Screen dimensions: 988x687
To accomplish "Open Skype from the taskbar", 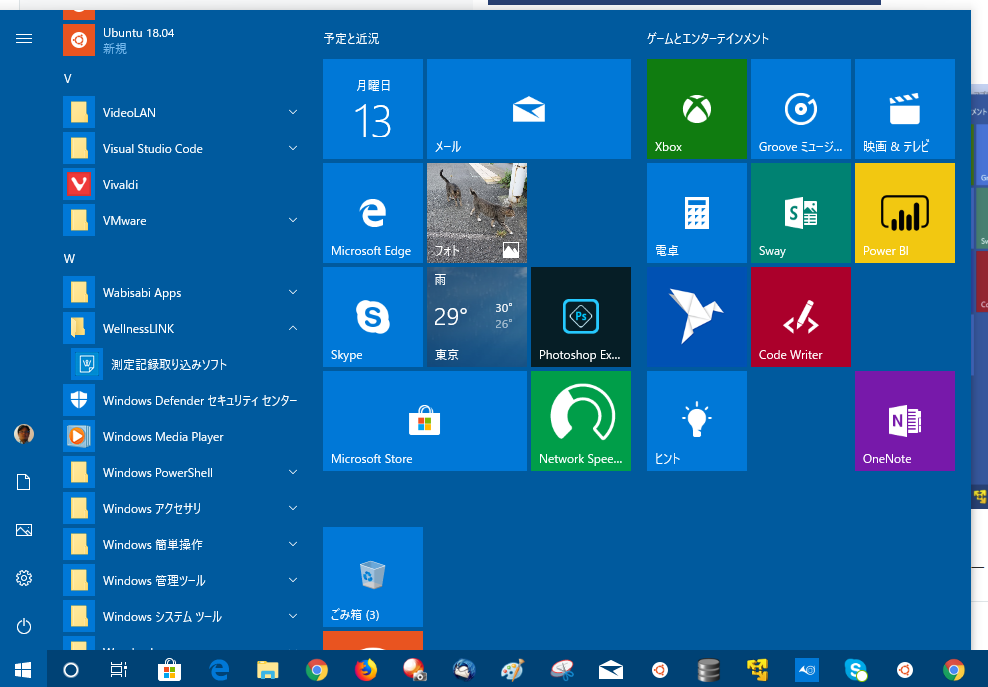I will (856, 670).
